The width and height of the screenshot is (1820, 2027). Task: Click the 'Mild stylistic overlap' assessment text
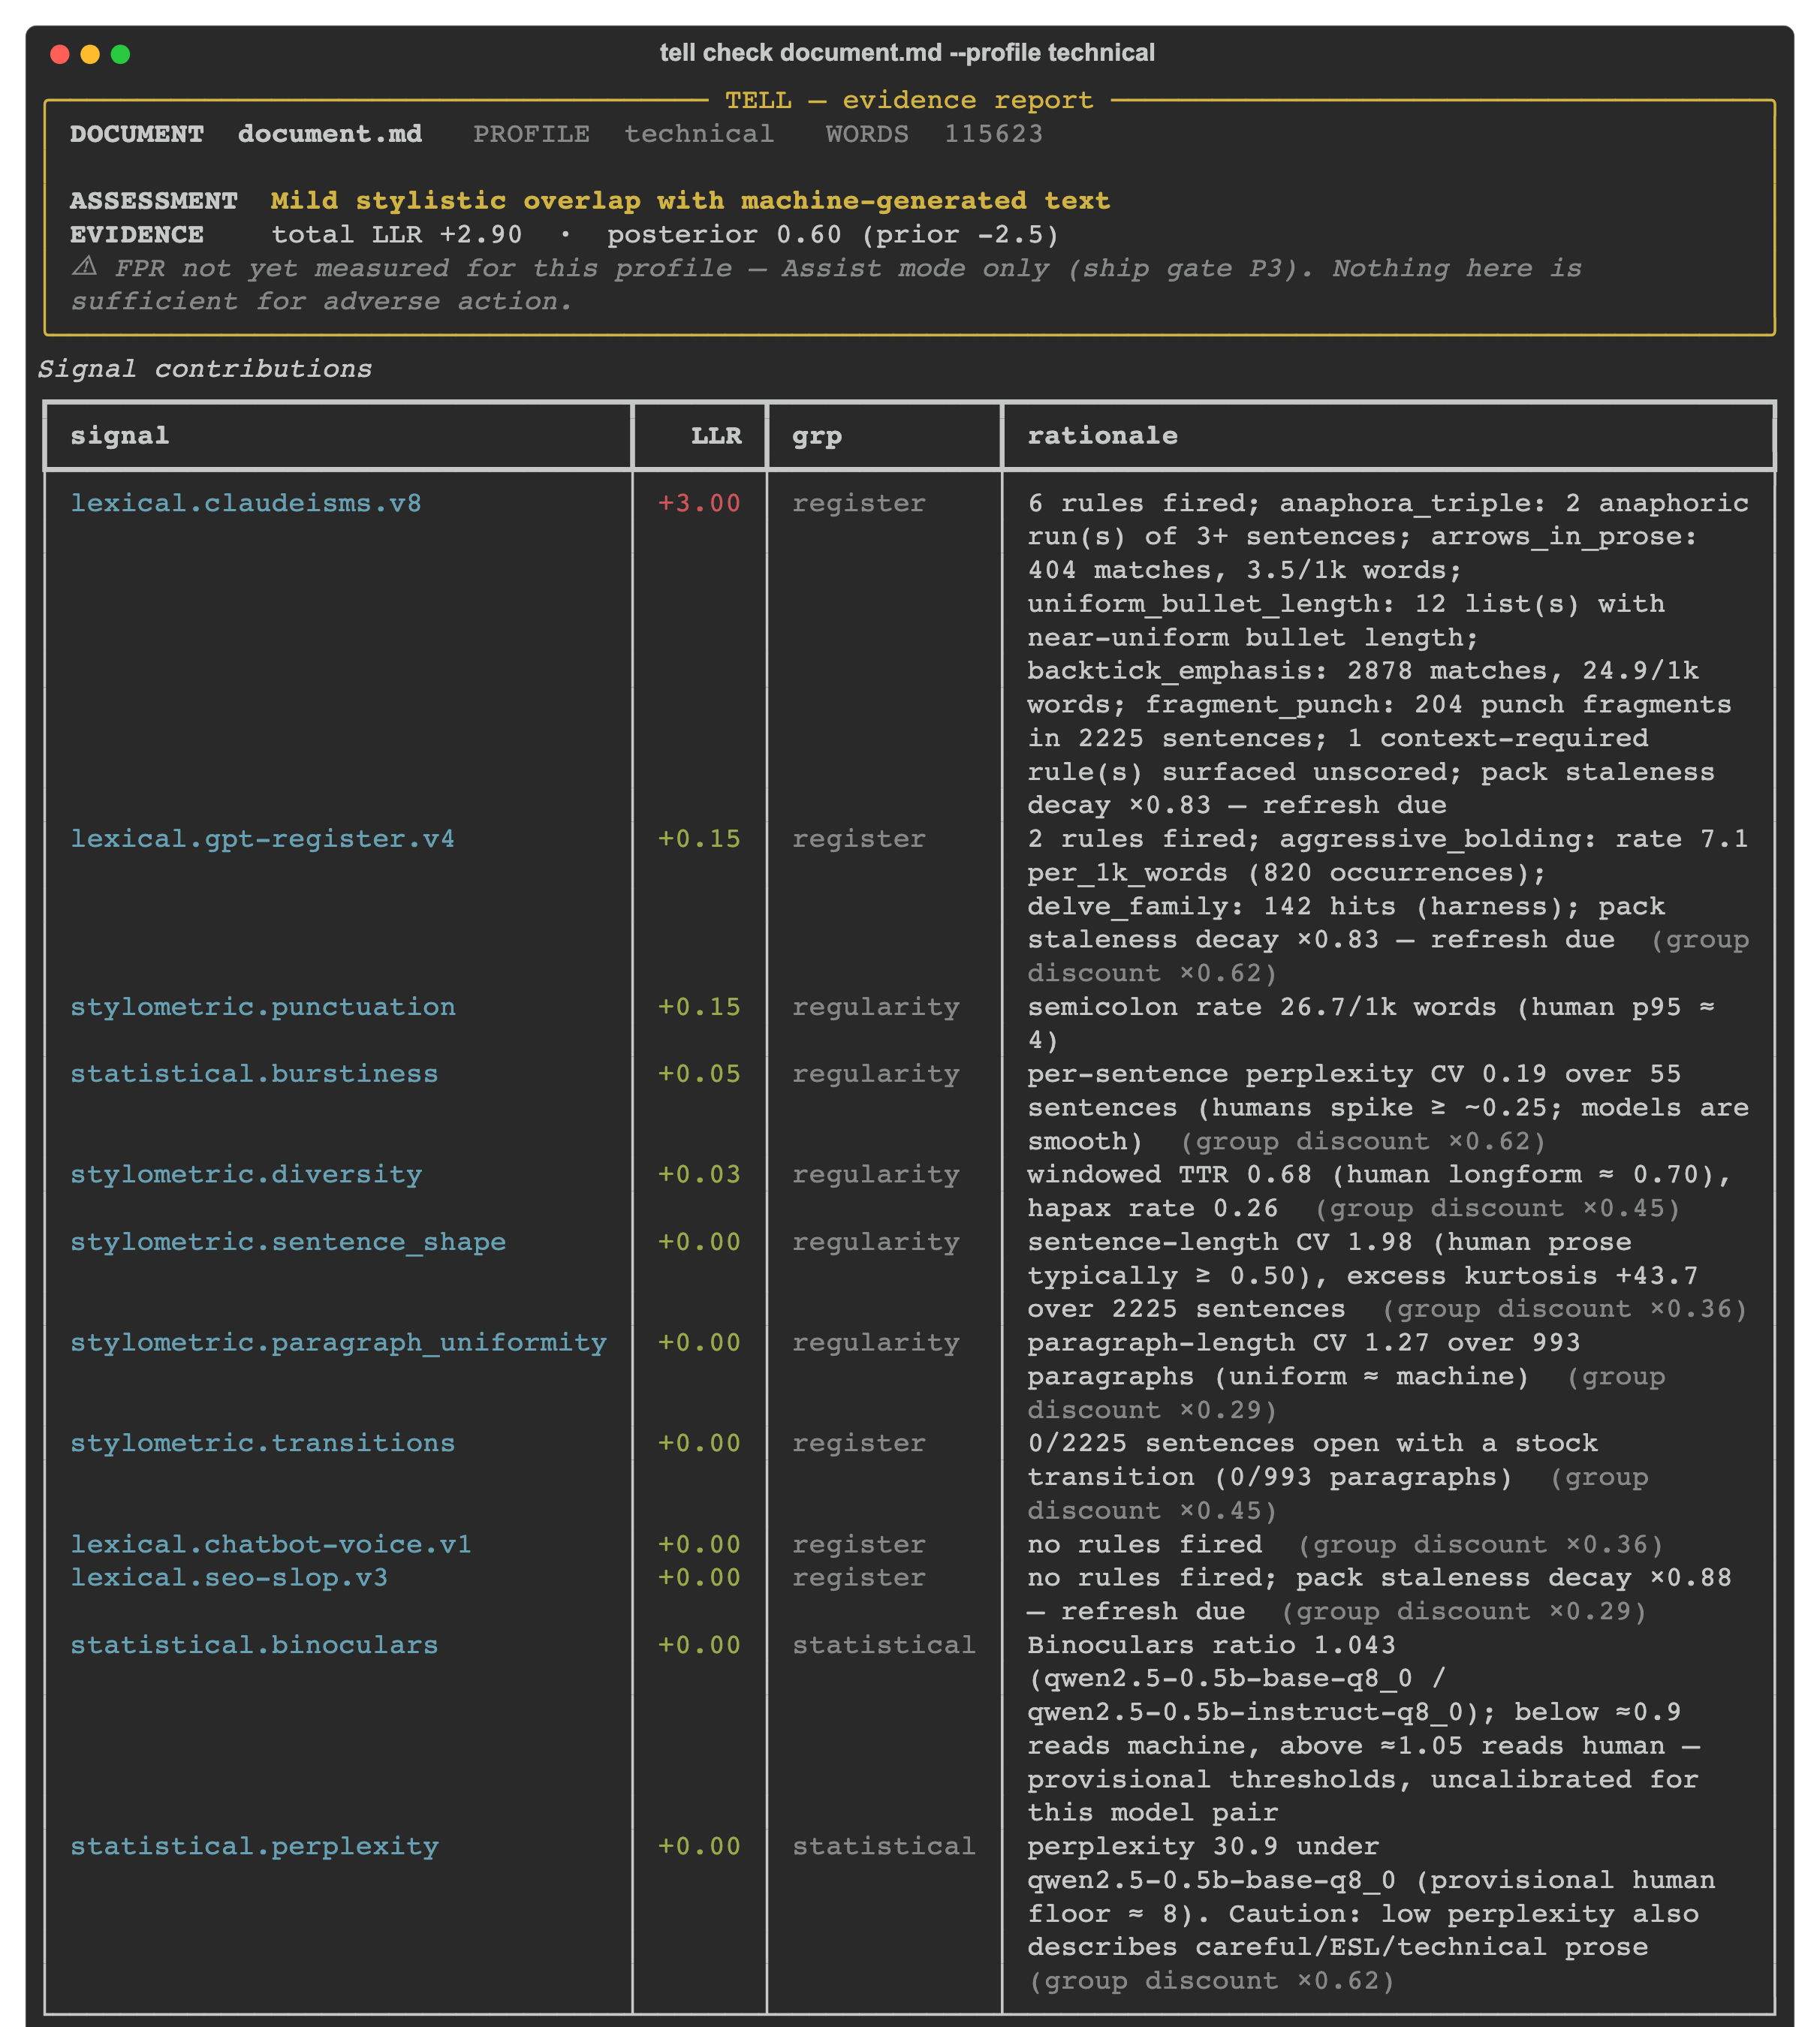(690, 201)
